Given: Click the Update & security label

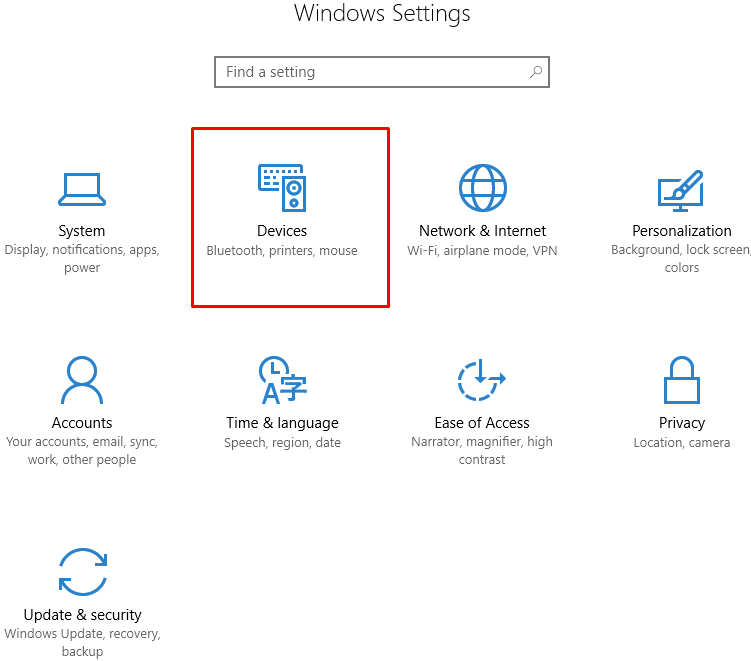Looking at the screenshot, I should 83,615.
